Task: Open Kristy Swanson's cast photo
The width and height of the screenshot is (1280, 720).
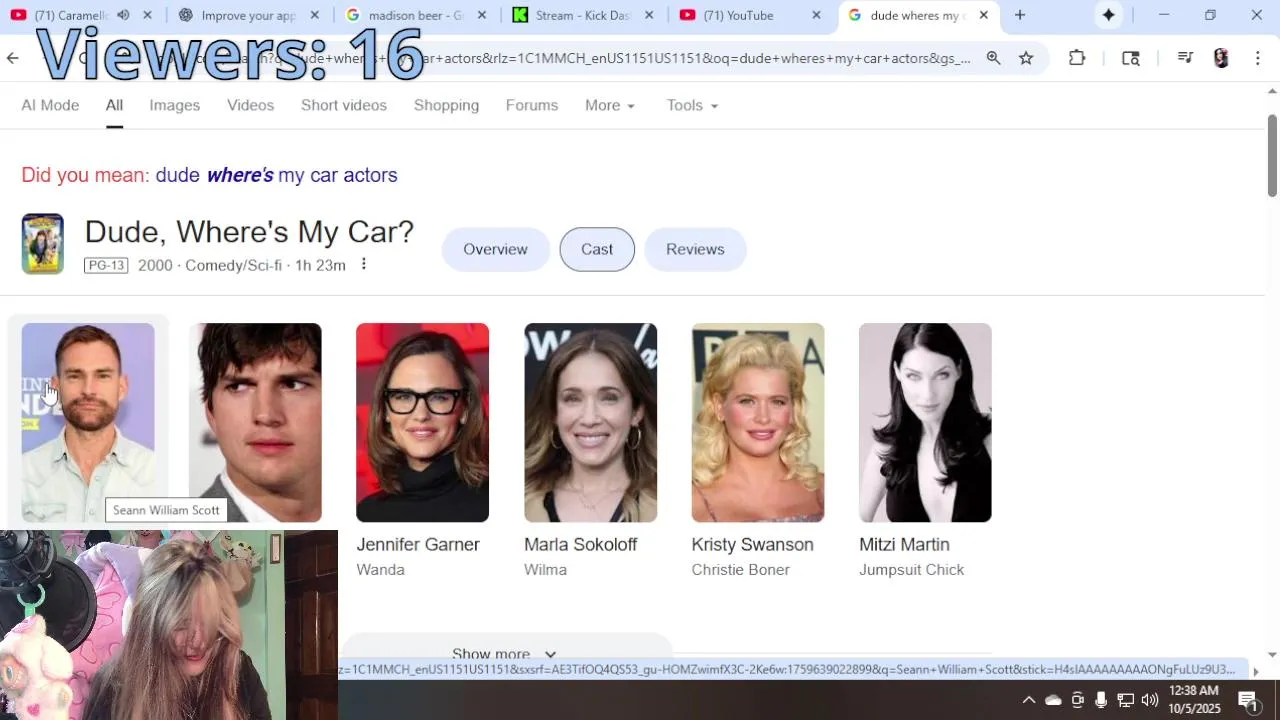Action: (x=758, y=422)
